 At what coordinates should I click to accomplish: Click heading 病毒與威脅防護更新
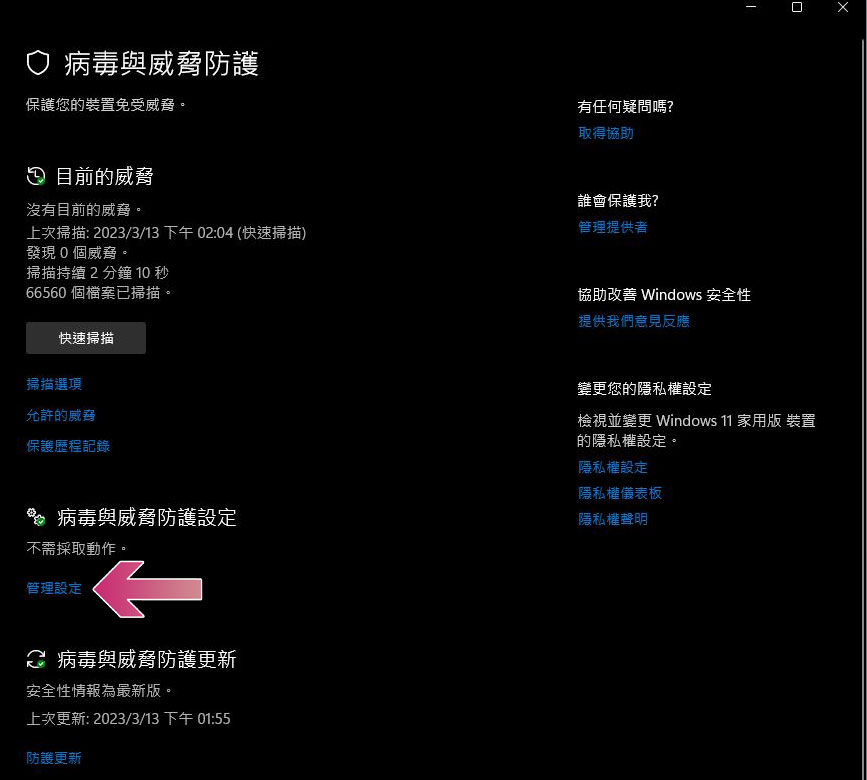coord(147,659)
